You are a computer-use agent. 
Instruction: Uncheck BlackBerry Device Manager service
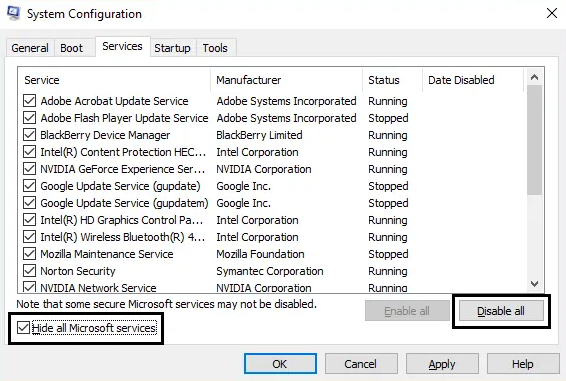pos(30,135)
